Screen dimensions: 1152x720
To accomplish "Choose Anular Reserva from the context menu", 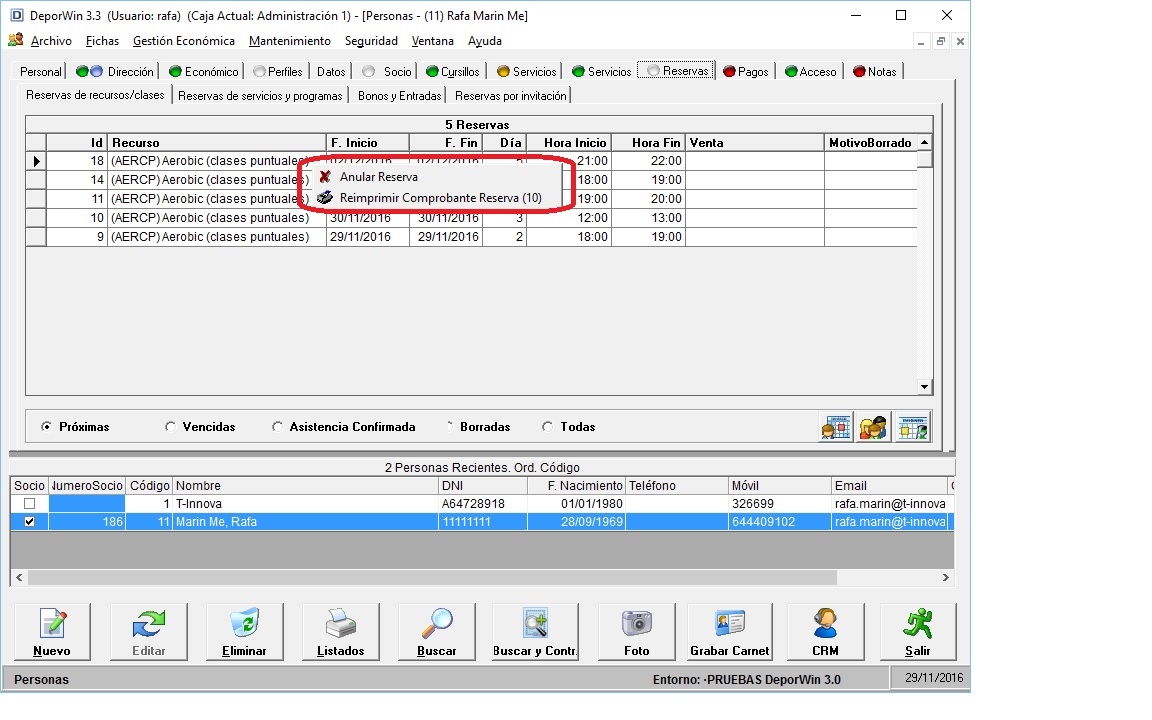I will tap(378, 177).
